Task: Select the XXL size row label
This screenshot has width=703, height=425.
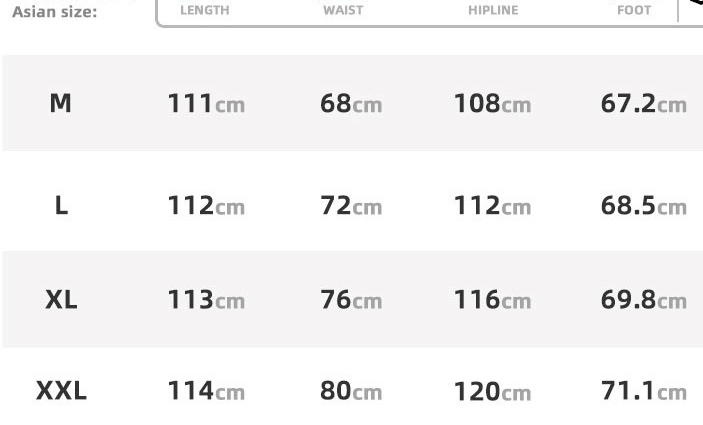Action: [61, 390]
